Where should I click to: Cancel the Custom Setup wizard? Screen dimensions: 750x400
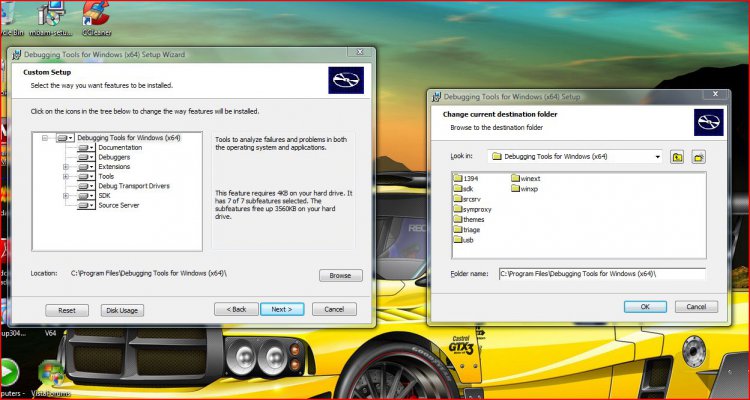click(x=334, y=309)
